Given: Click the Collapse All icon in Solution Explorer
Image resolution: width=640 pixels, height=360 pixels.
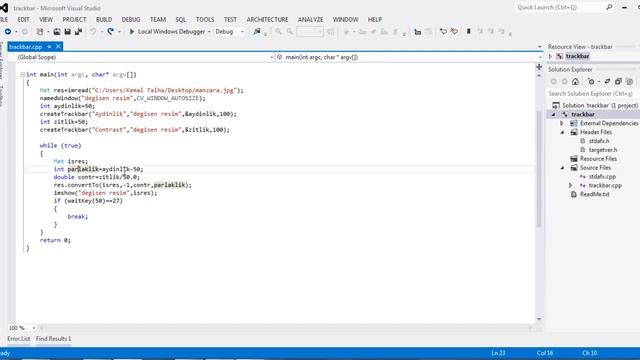Looking at the screenshot, I should 618,82.
